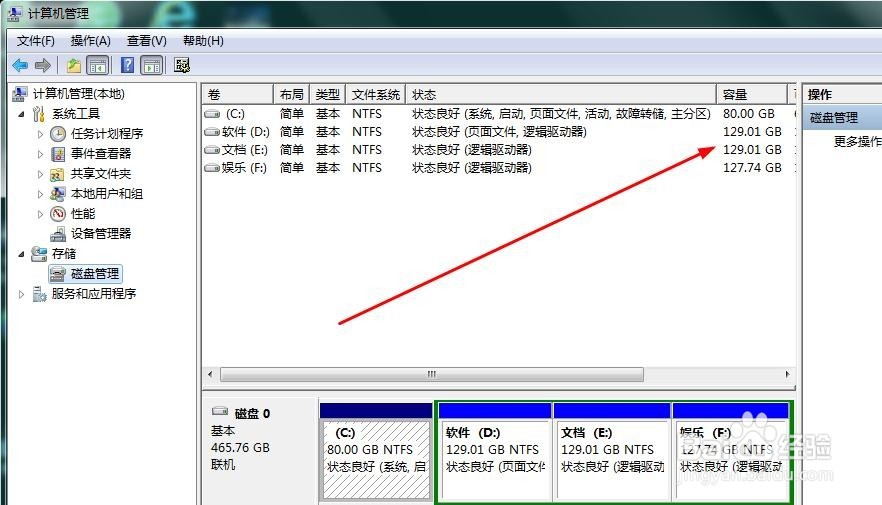The width and height of the screenshot is (882, 505).
Task: Open the 查看(V) menu
Action: click(146, 40)
